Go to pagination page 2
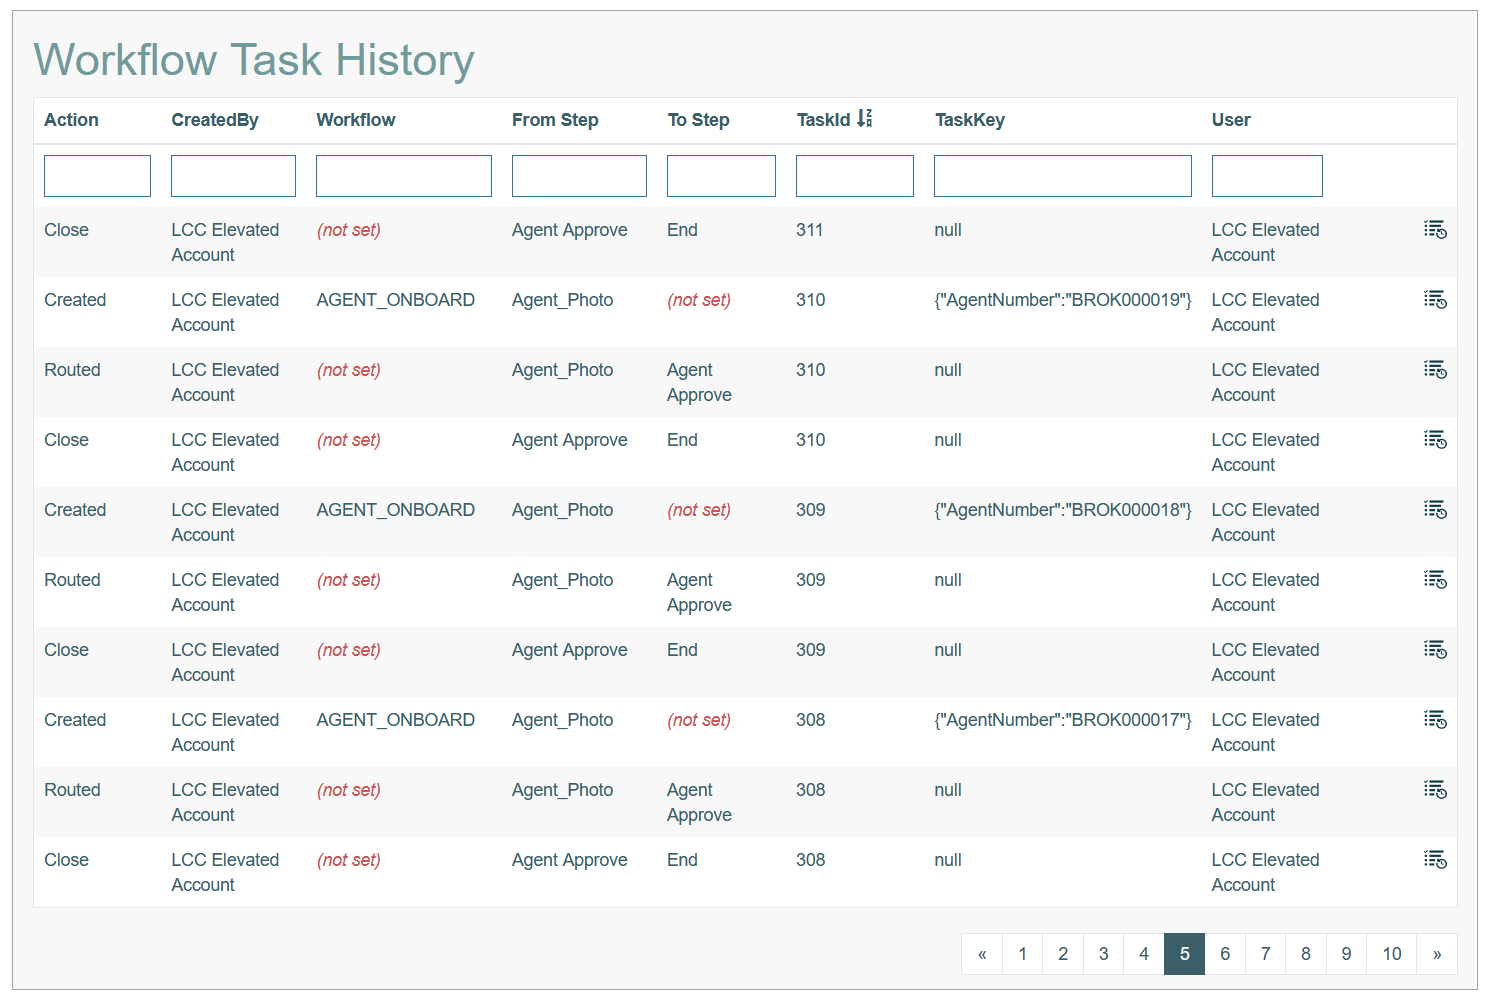Viewport: 1495px width, 1000px height. [x=1063, y=954]
